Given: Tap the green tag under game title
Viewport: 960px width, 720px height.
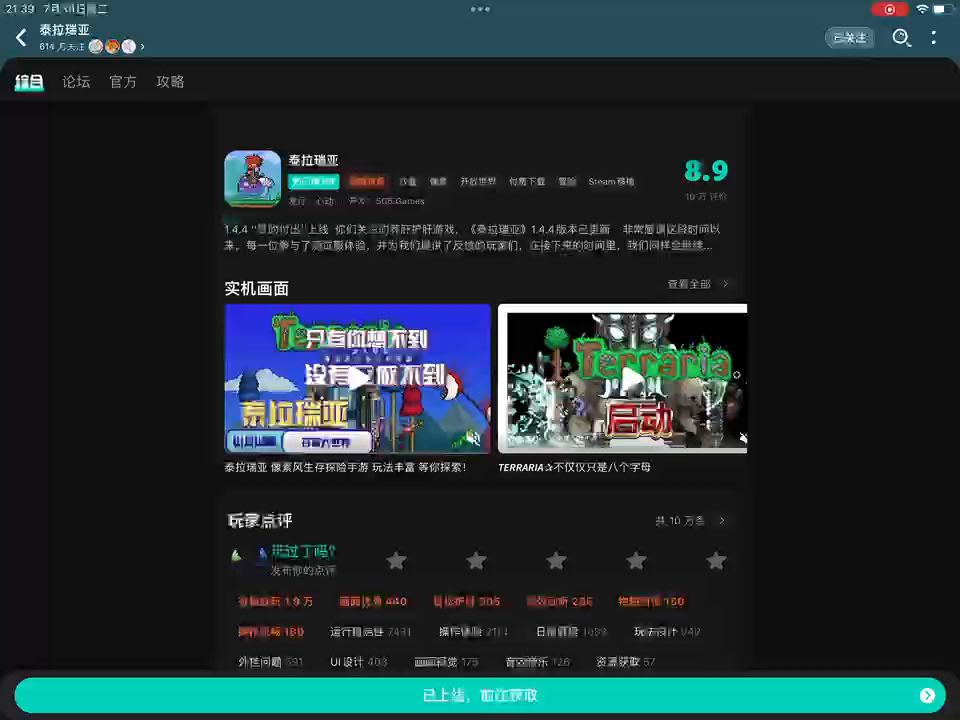Looking at the screenshot, I should (x=313, y=181).
